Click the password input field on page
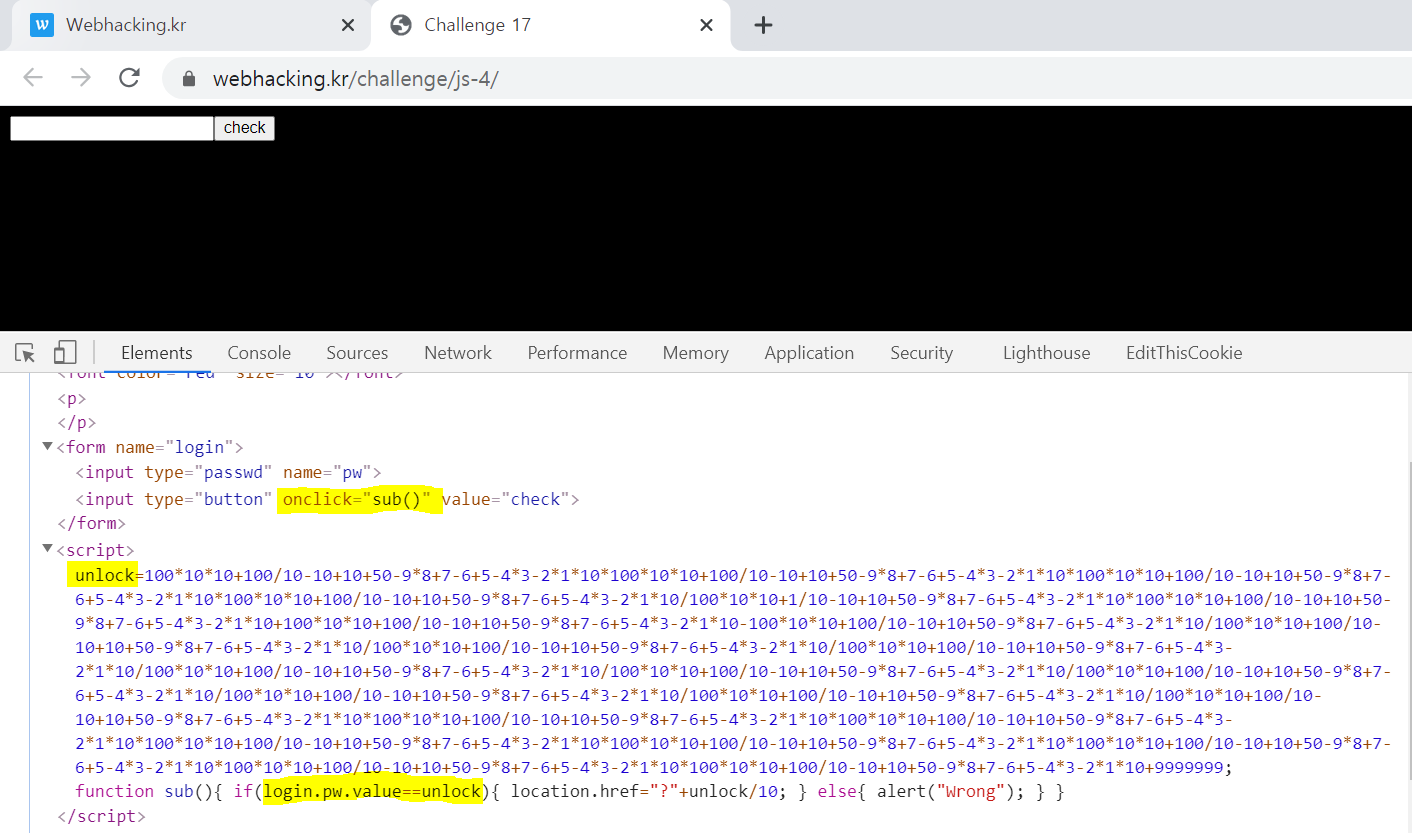This screenshot has height=833, width=1412. coord(112,128)
